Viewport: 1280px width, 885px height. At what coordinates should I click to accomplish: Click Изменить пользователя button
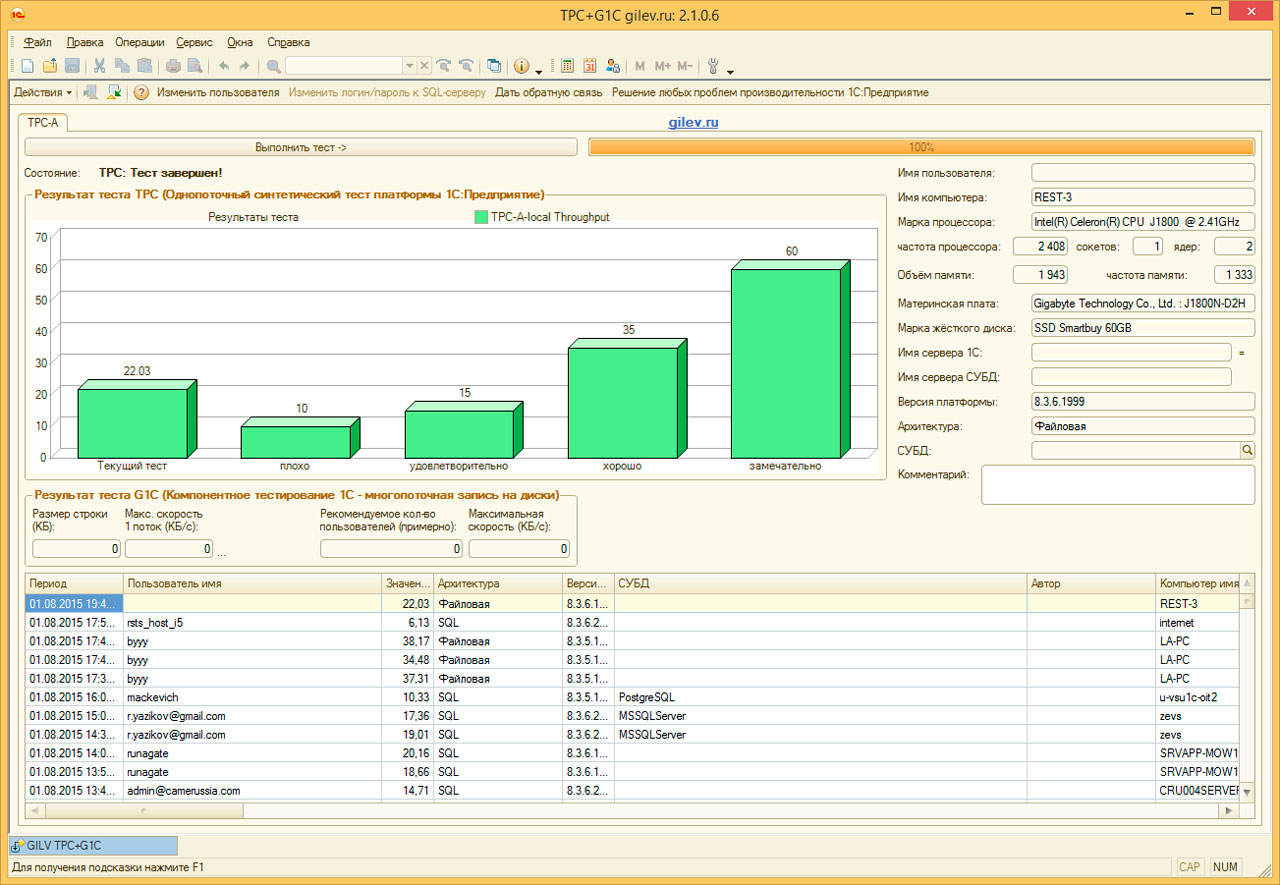218,92
